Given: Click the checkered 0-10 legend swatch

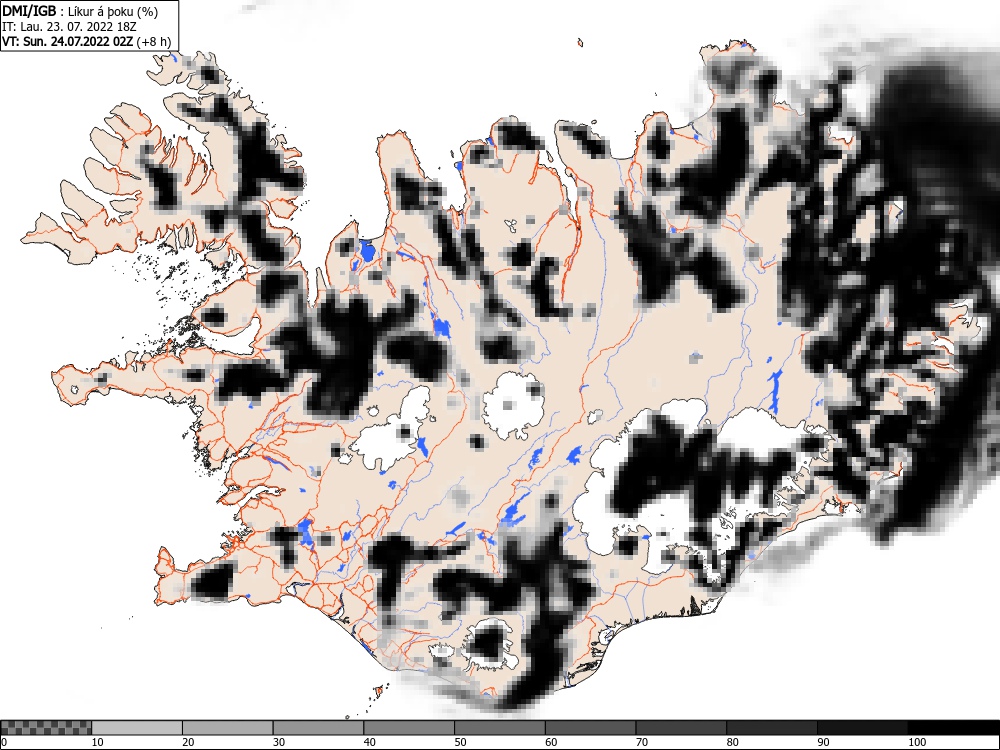Looking at the screenshot, I should [46, 728].
